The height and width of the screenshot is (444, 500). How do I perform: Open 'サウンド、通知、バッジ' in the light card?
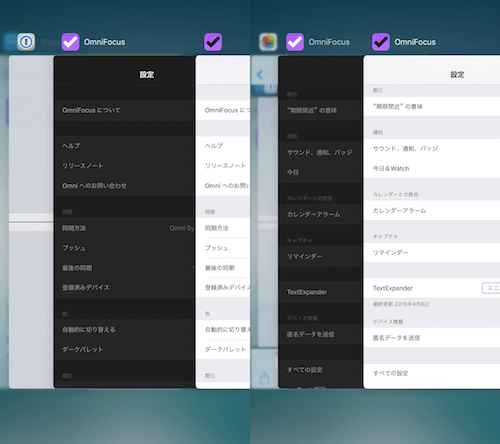click(432, 149)
